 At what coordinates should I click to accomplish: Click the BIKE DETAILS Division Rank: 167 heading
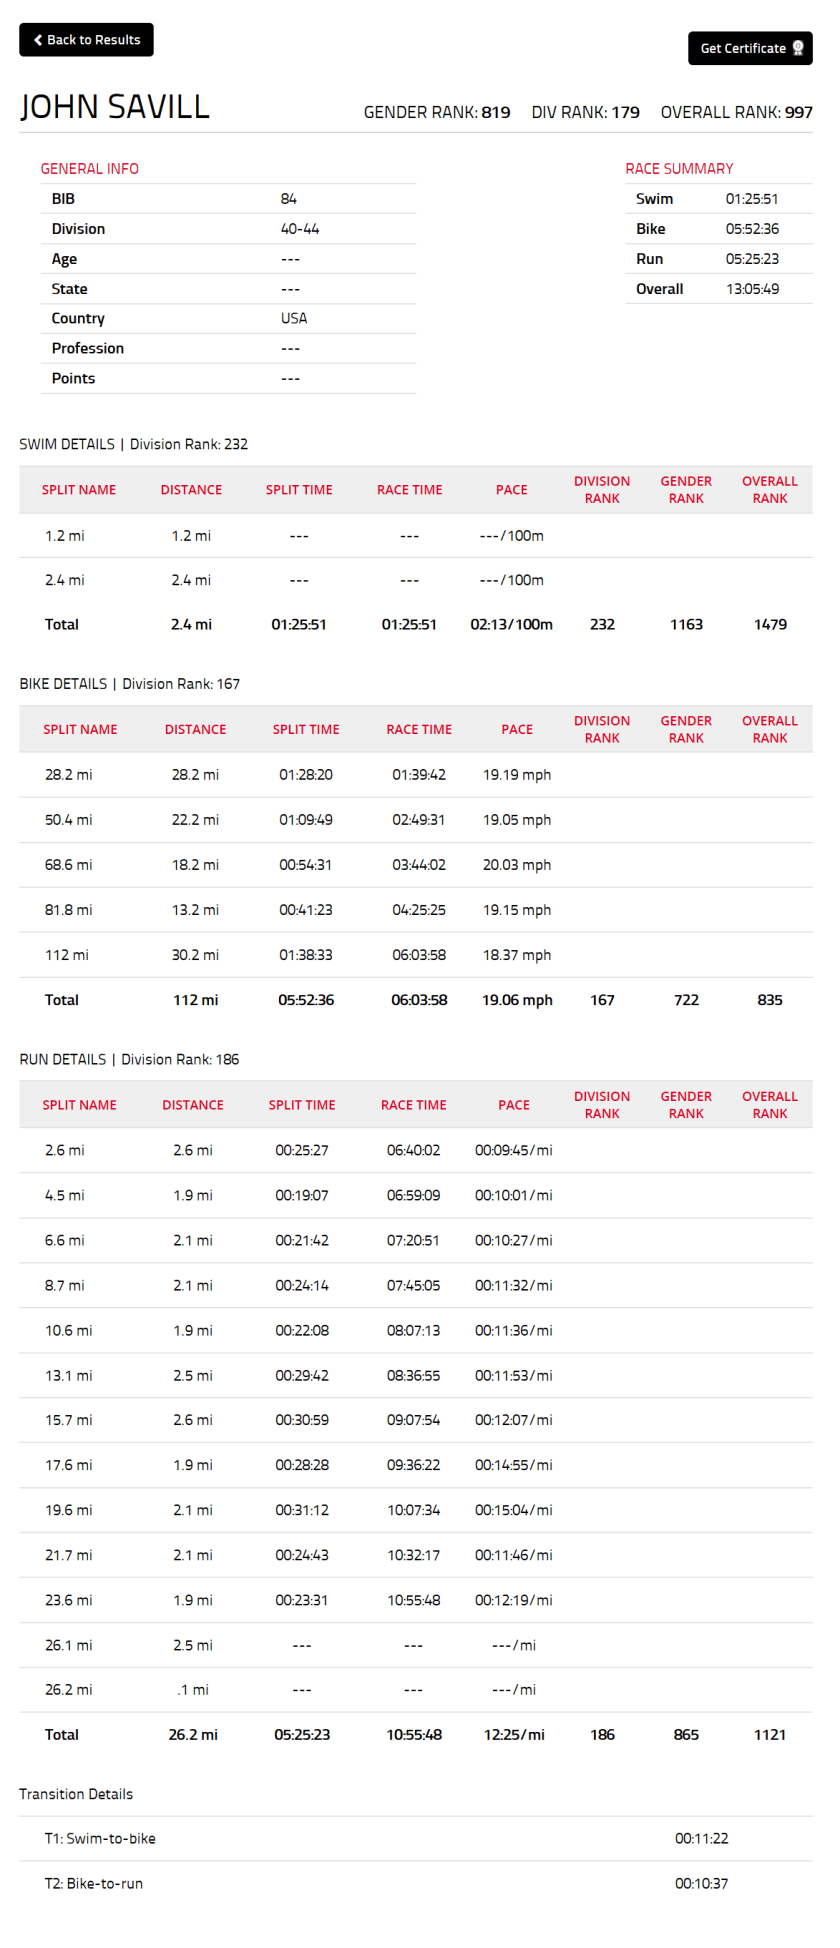[x=130, y=684]
